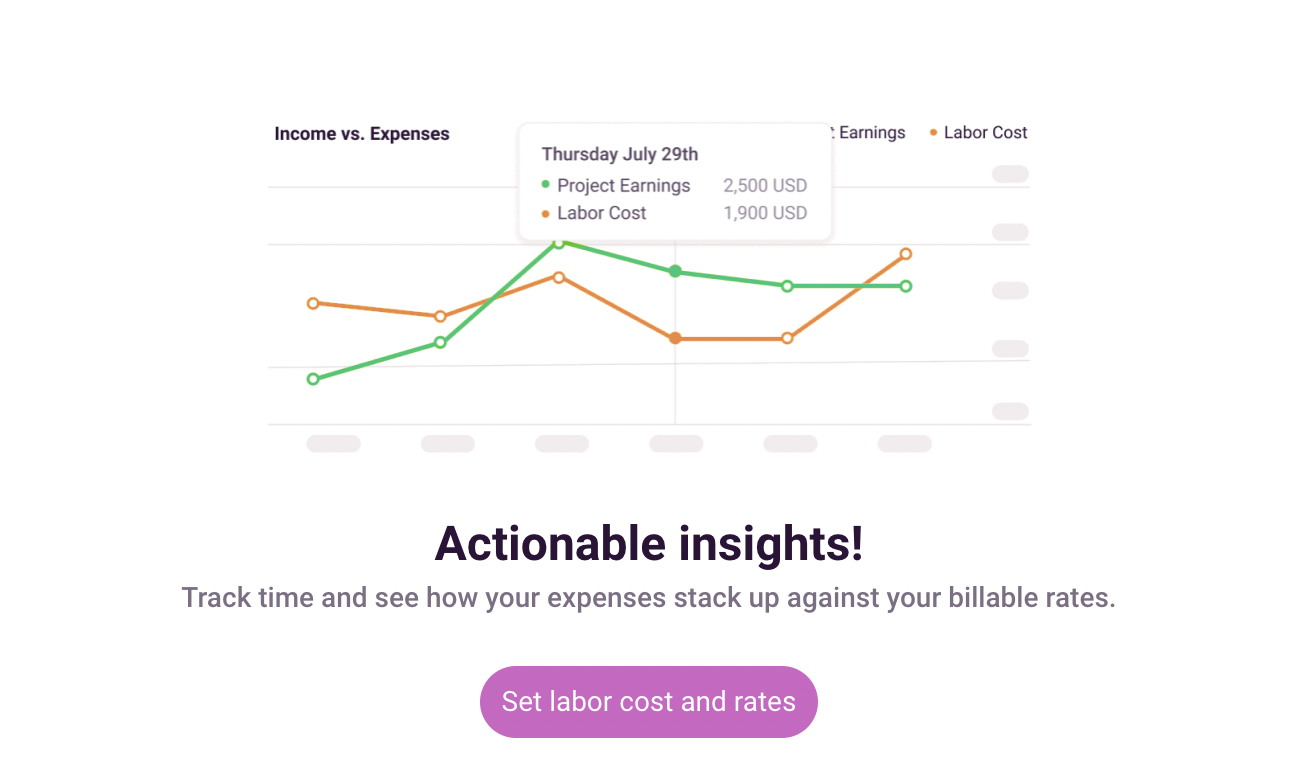
Task: Expand the Income vs. Expenses chart title
Action: pyautogui.click(x=362, y=133)
